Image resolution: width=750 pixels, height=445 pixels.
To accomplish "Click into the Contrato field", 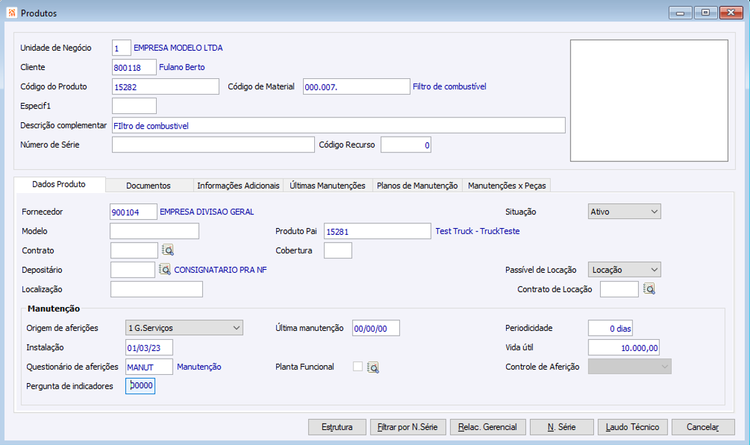I will (x=134, y=250).
